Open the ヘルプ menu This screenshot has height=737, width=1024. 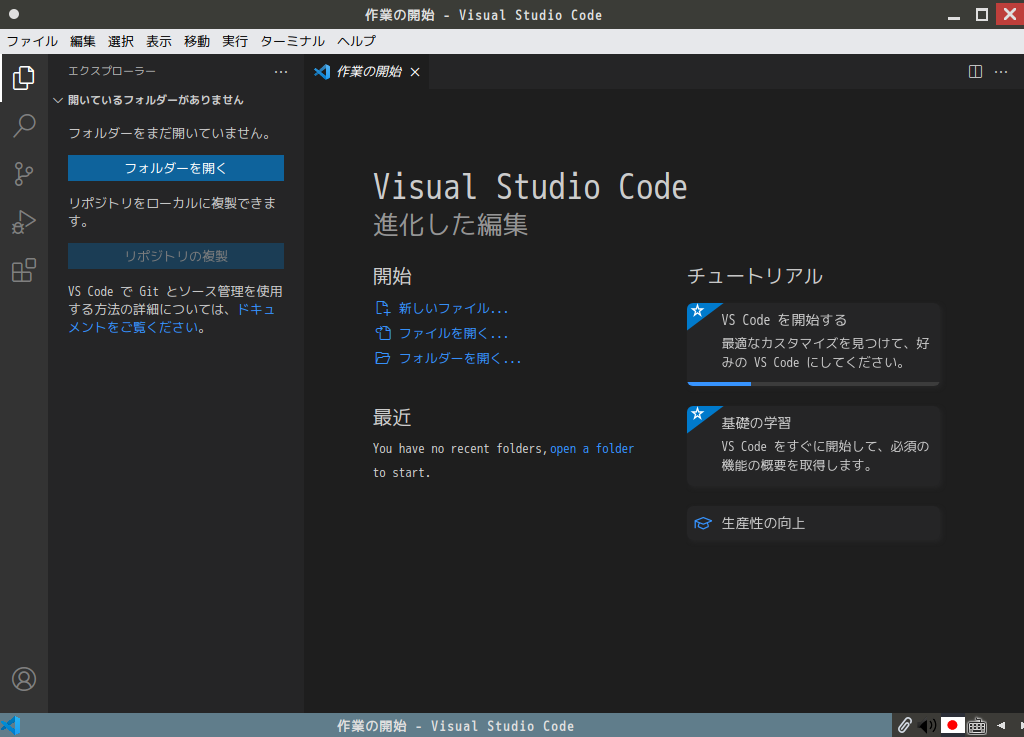357,41
